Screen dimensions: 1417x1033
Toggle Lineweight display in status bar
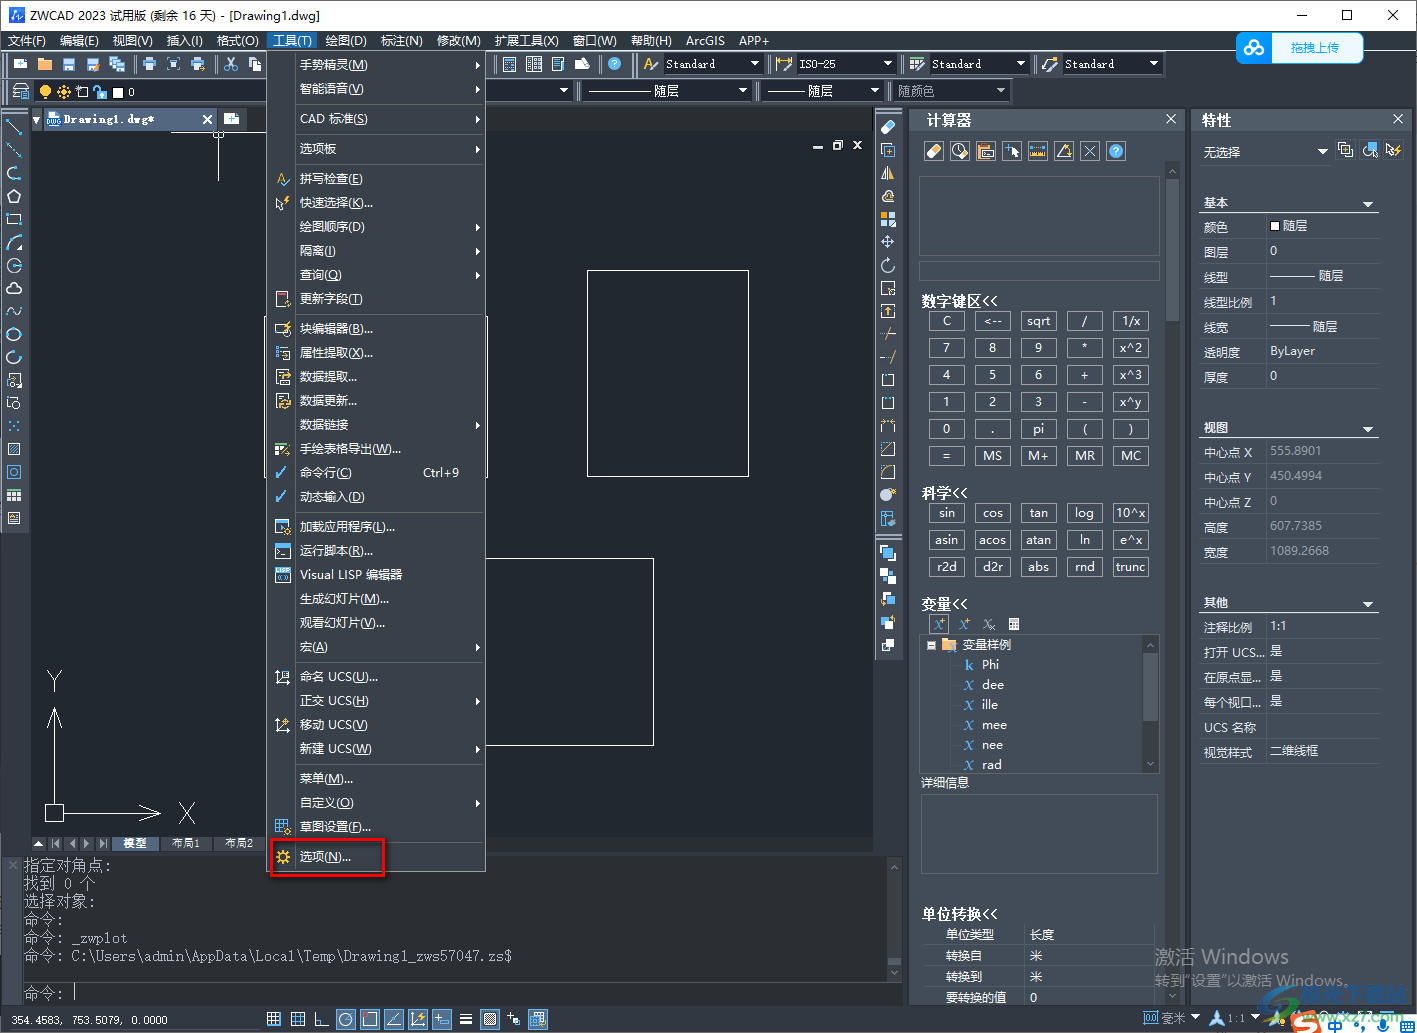click(x=466, y=1019)
